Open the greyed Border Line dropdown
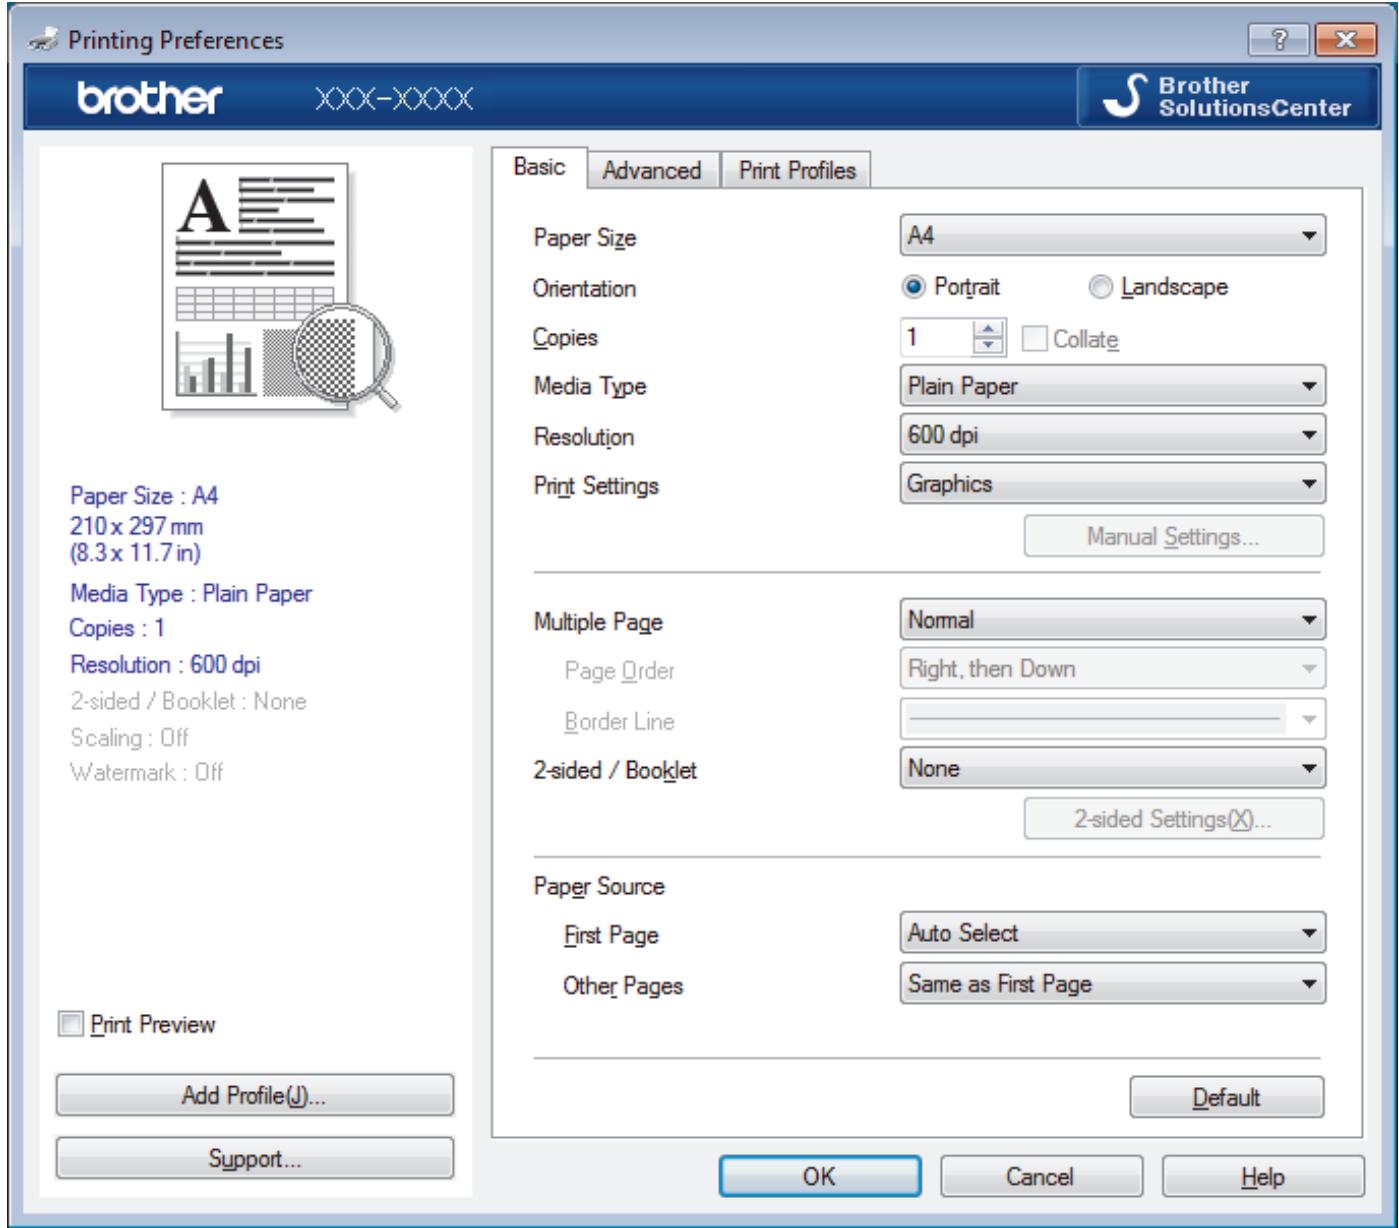Screen dimensions: 1399x1228 pyautogui.click(x=1113, y=718)
